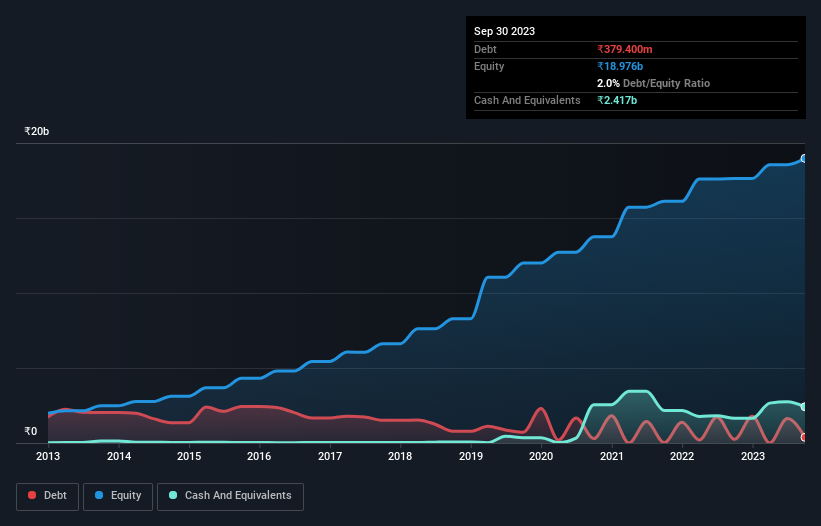821x526 pixels.
Task: Select the teal Cash endpoint marker
Action: 804,407
